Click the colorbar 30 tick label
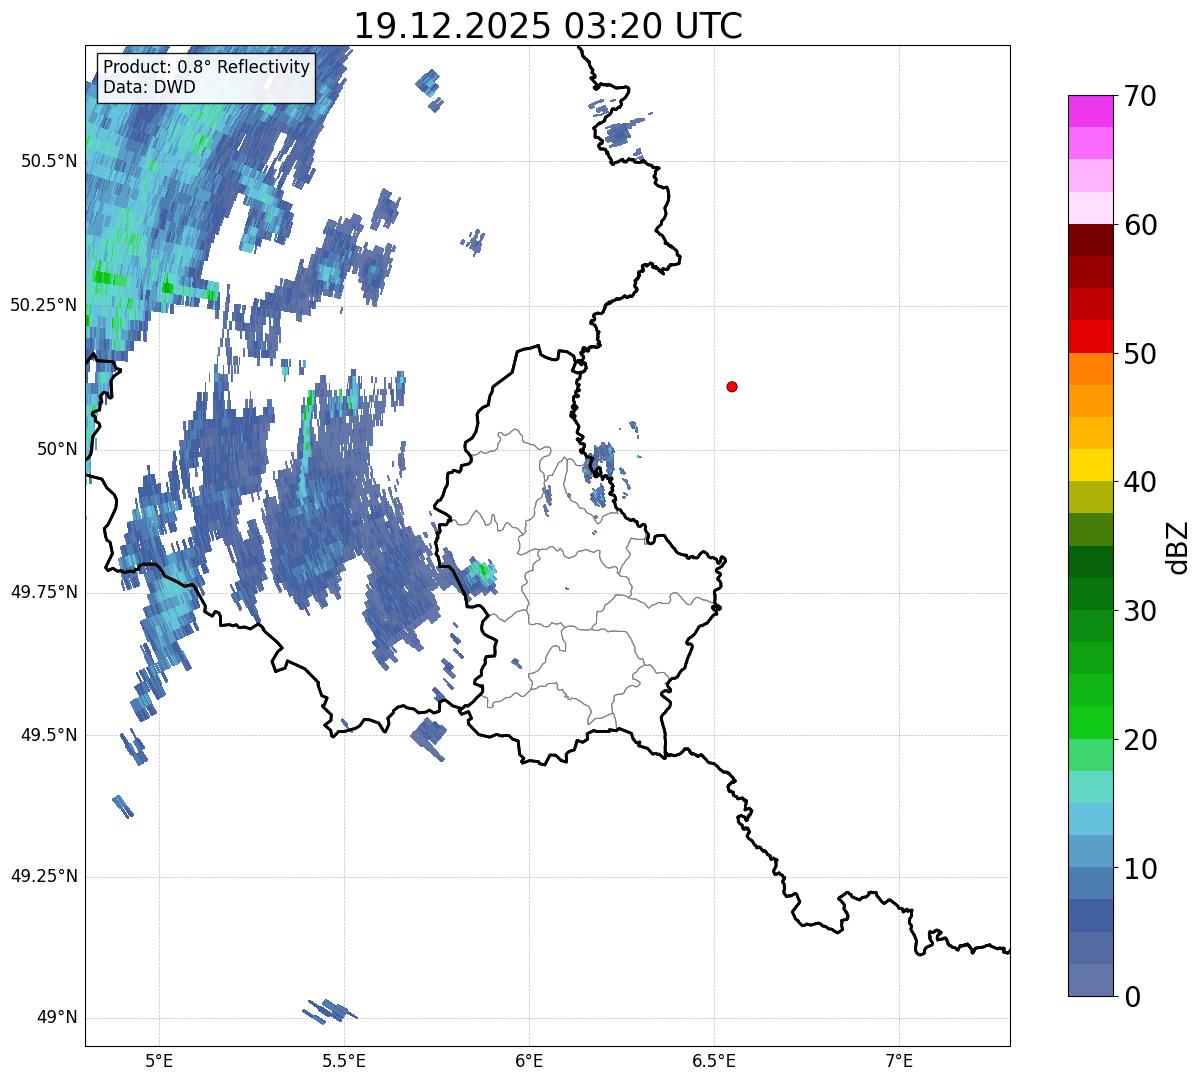 point(1140,611)
